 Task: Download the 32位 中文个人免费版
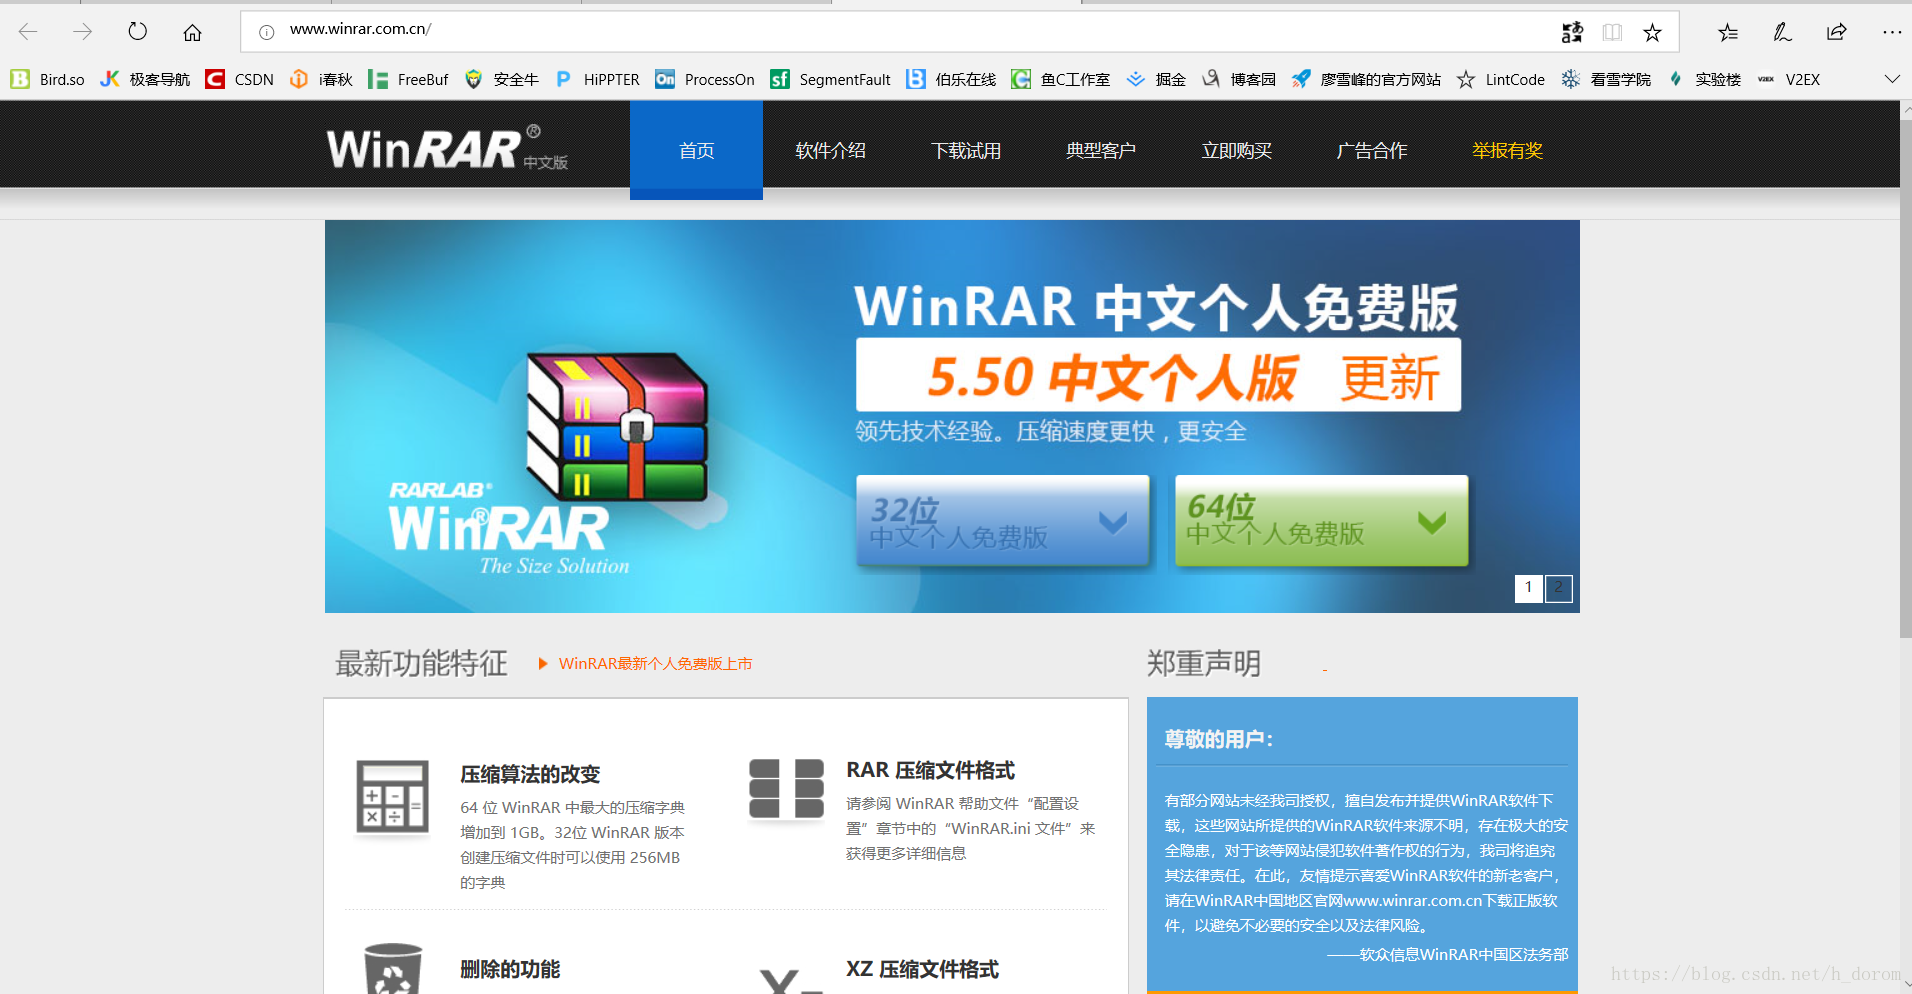point(1002,521)
